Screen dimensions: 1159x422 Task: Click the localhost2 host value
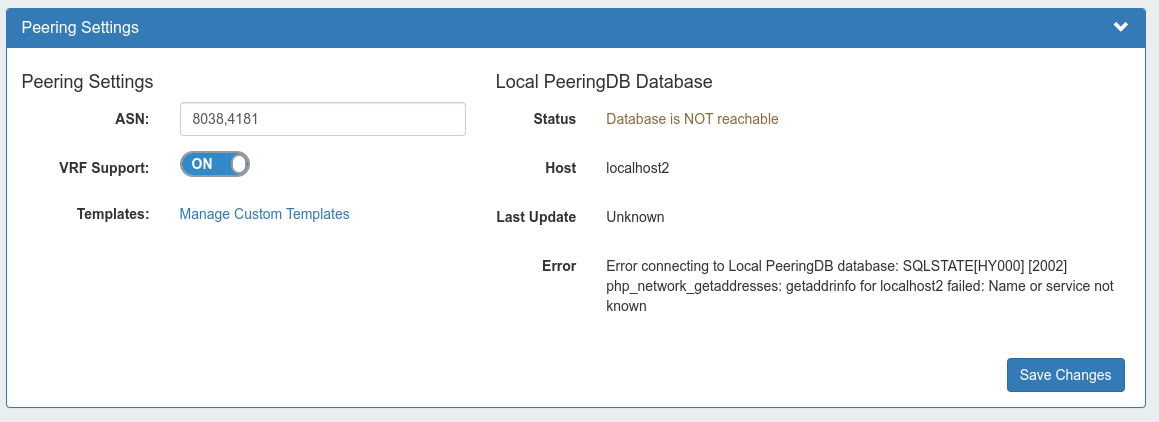pyautogui.click(x=637, y=168)
